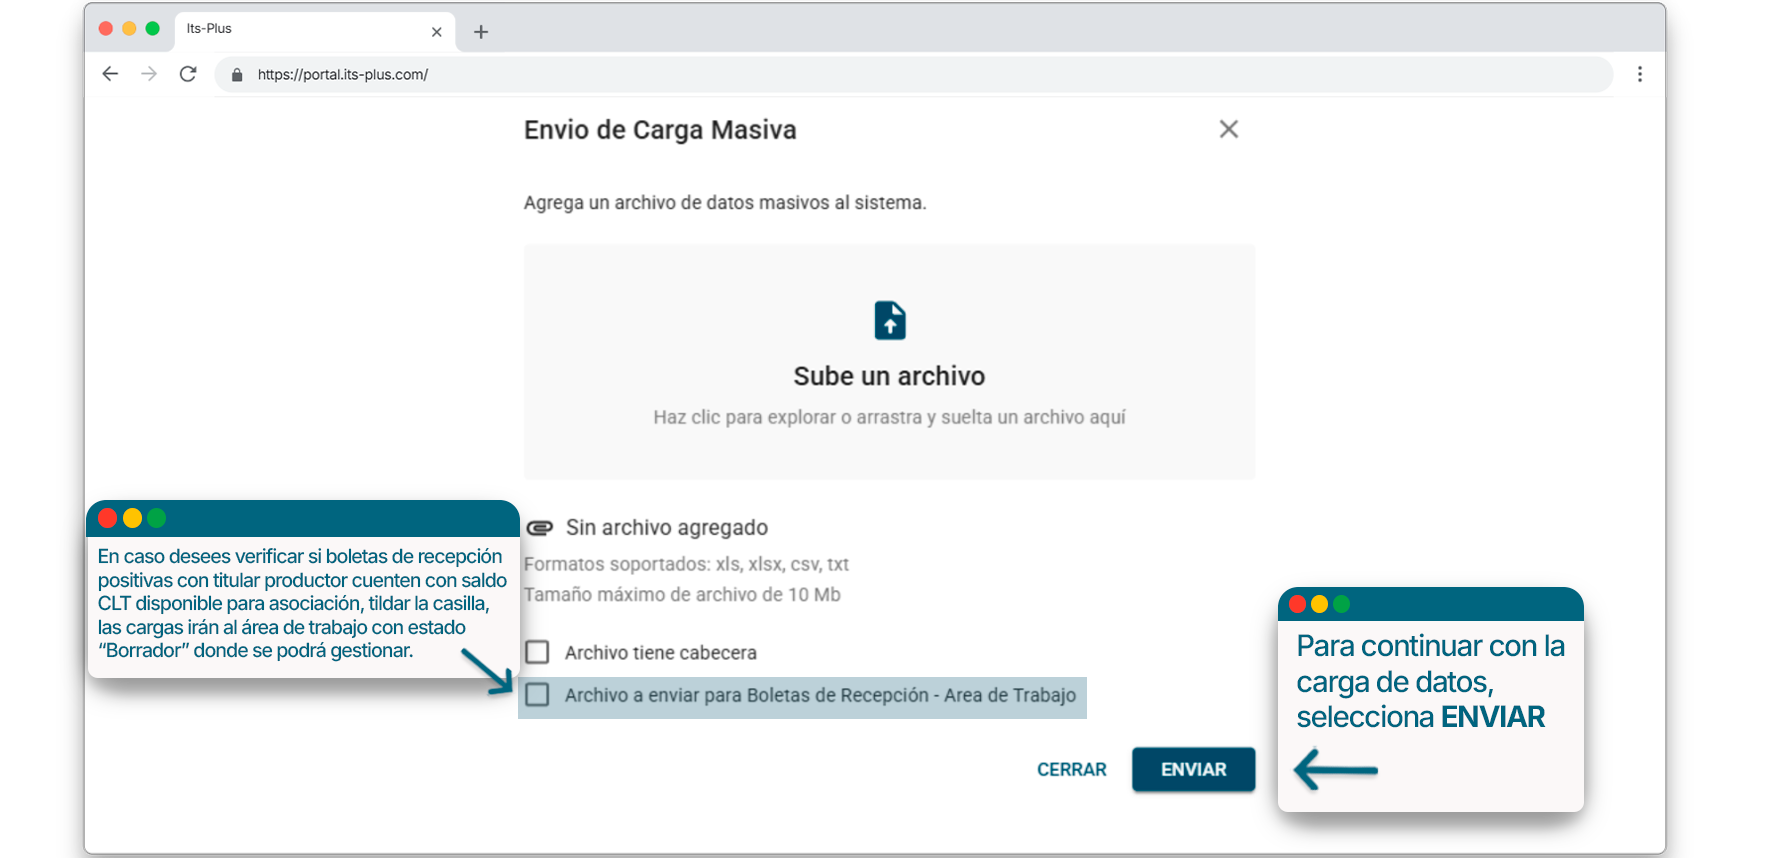Click the padlock site security icon
This screenshot has width=1792, height=858.
(237, 75)
